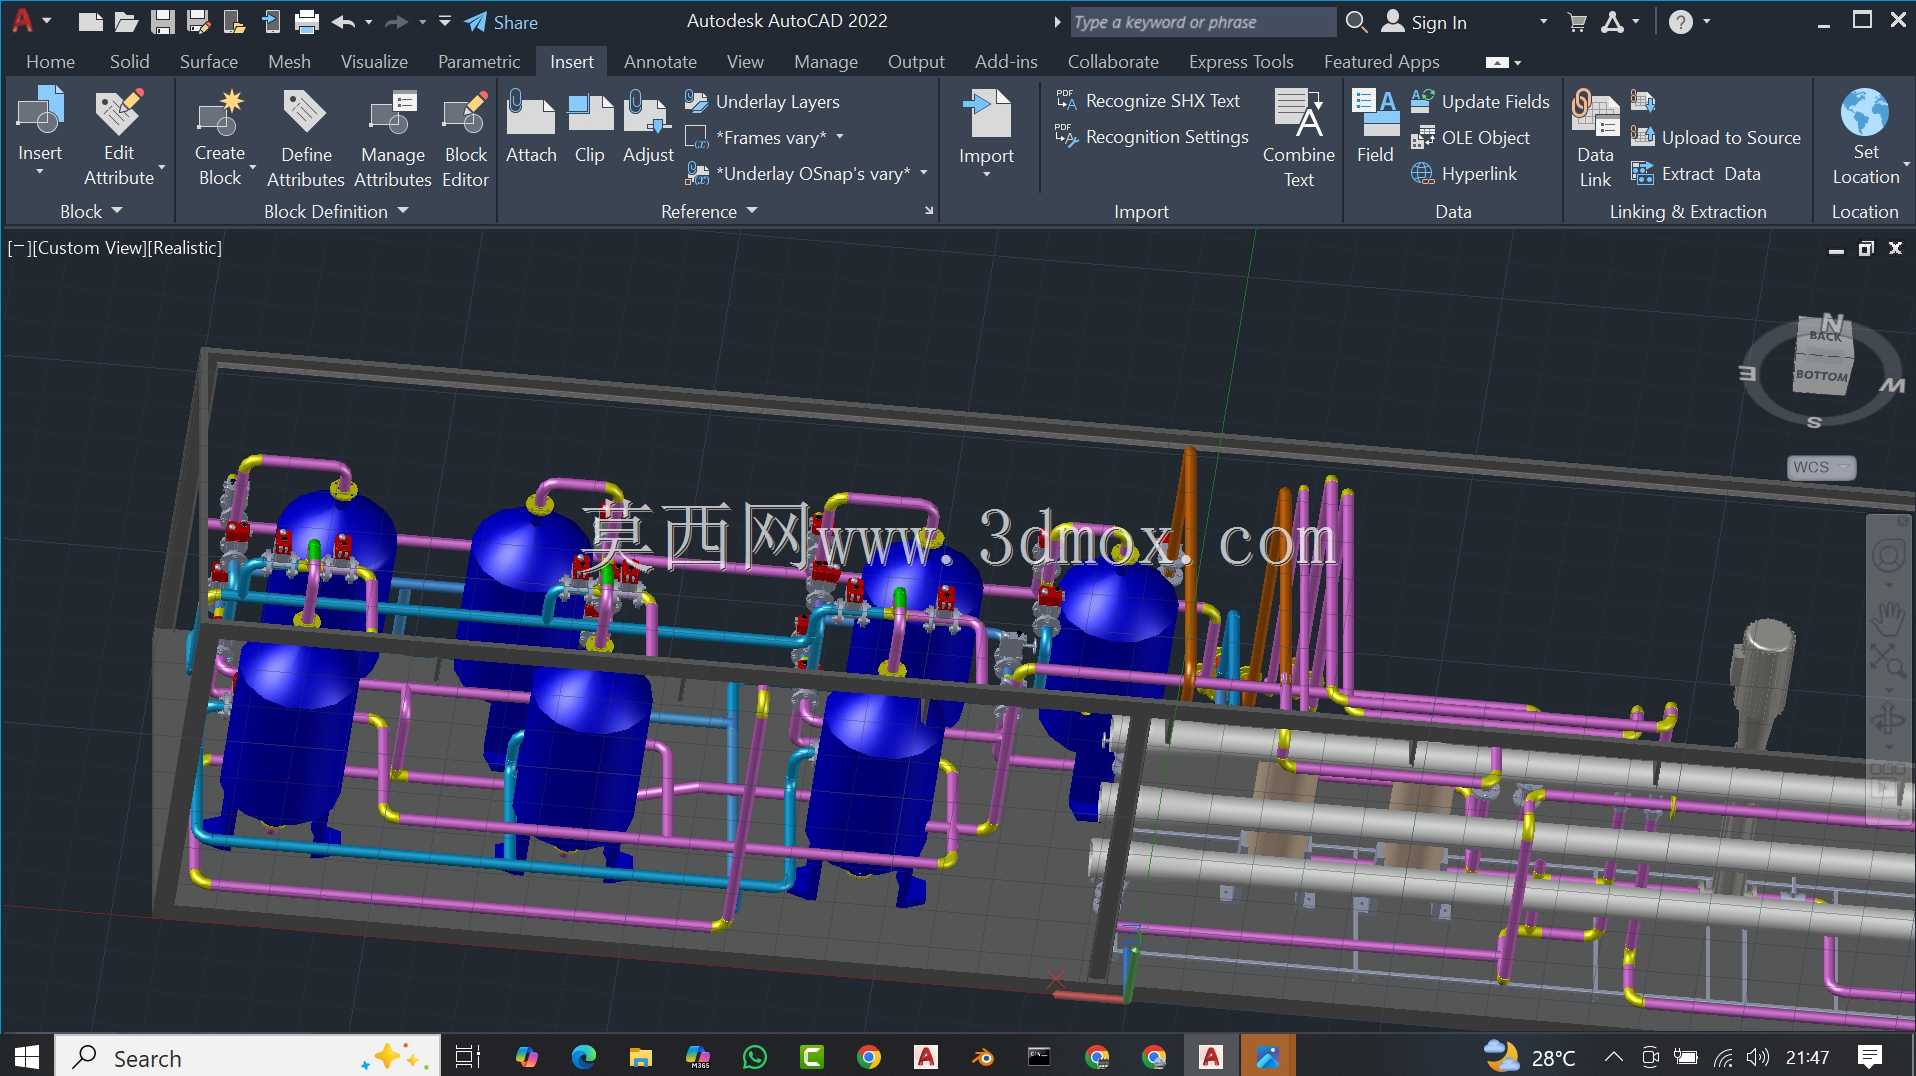Open the navigation wheel in navigation bar
The image size is (1916, 1076).
pos(1888,555)
